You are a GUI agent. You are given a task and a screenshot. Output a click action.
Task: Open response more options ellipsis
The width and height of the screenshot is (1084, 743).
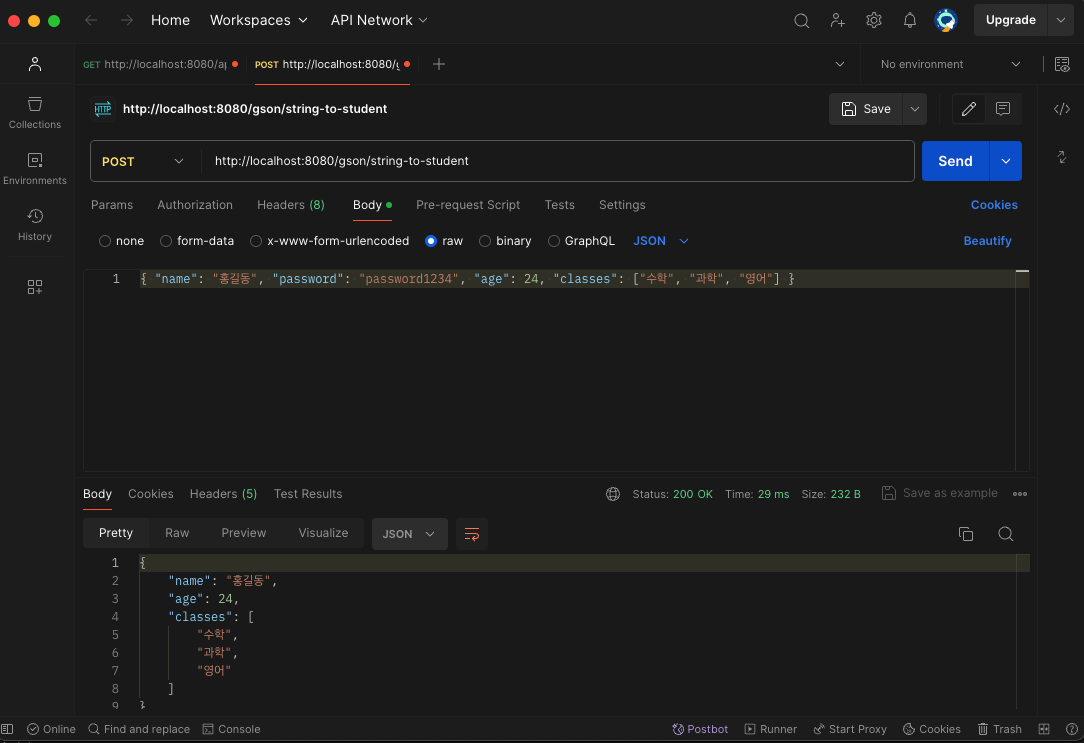click(1020, 493)
